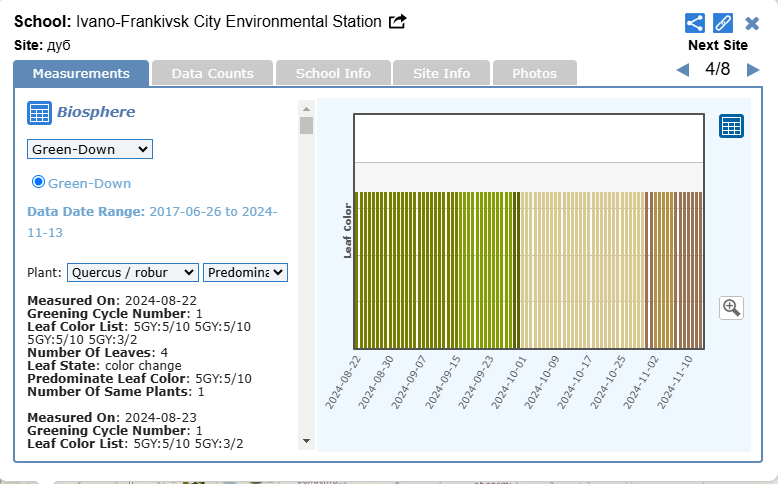Click the olive-green leaf color bar for 2024-08-22

pos(358,270)
